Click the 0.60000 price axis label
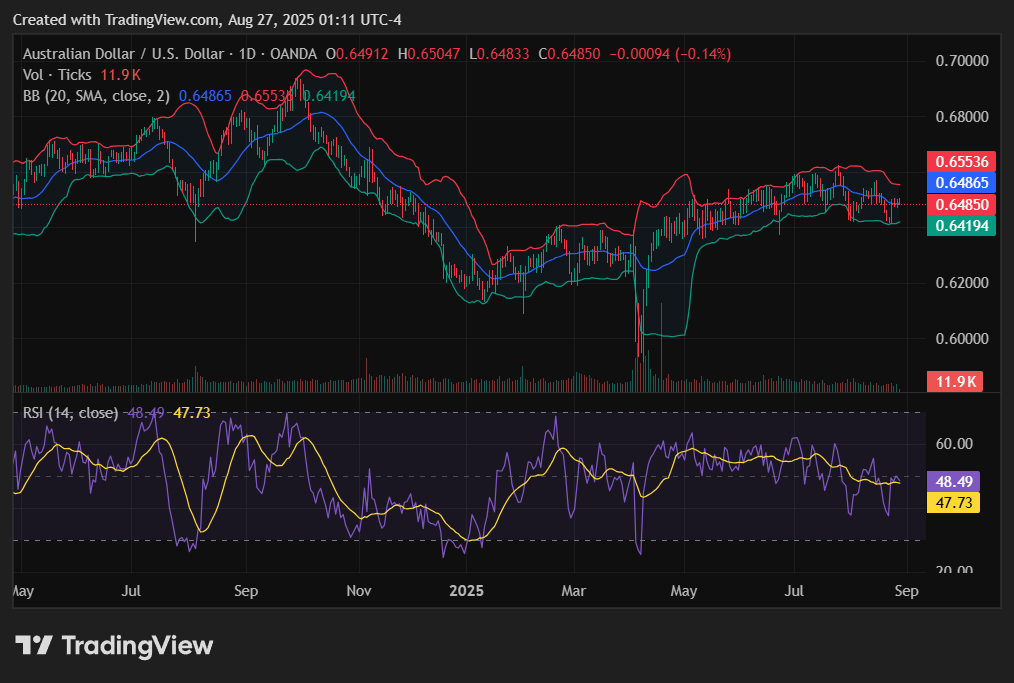Viewport: 1014px width, 683px height. tap(962, 338)
